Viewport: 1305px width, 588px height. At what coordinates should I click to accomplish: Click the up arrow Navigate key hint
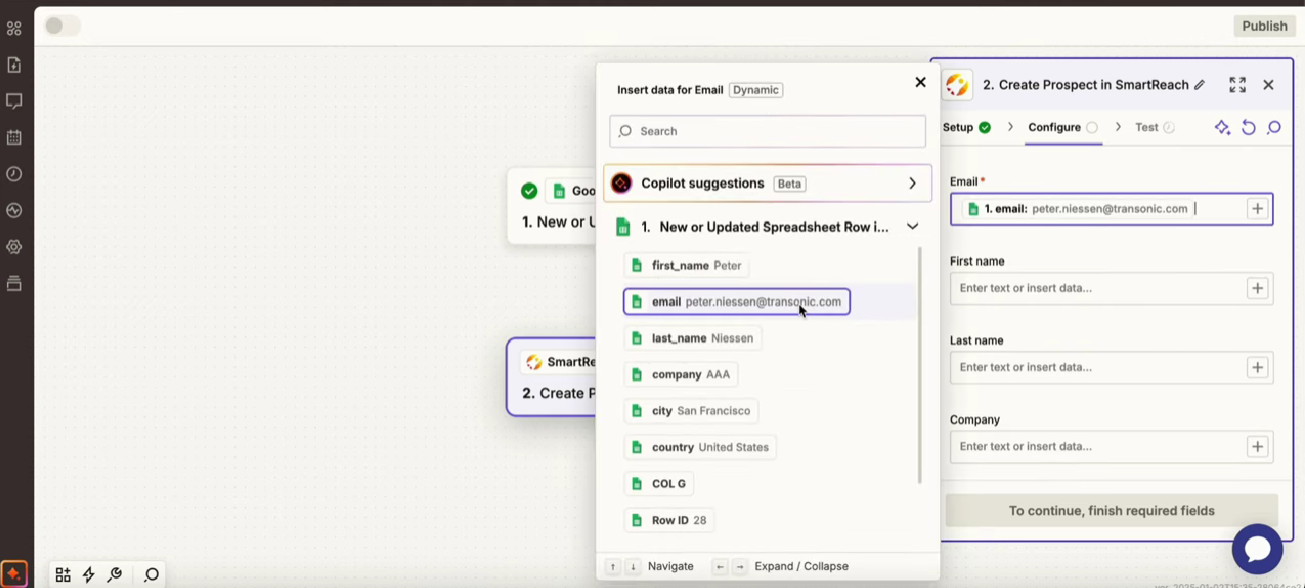[613, 566]
